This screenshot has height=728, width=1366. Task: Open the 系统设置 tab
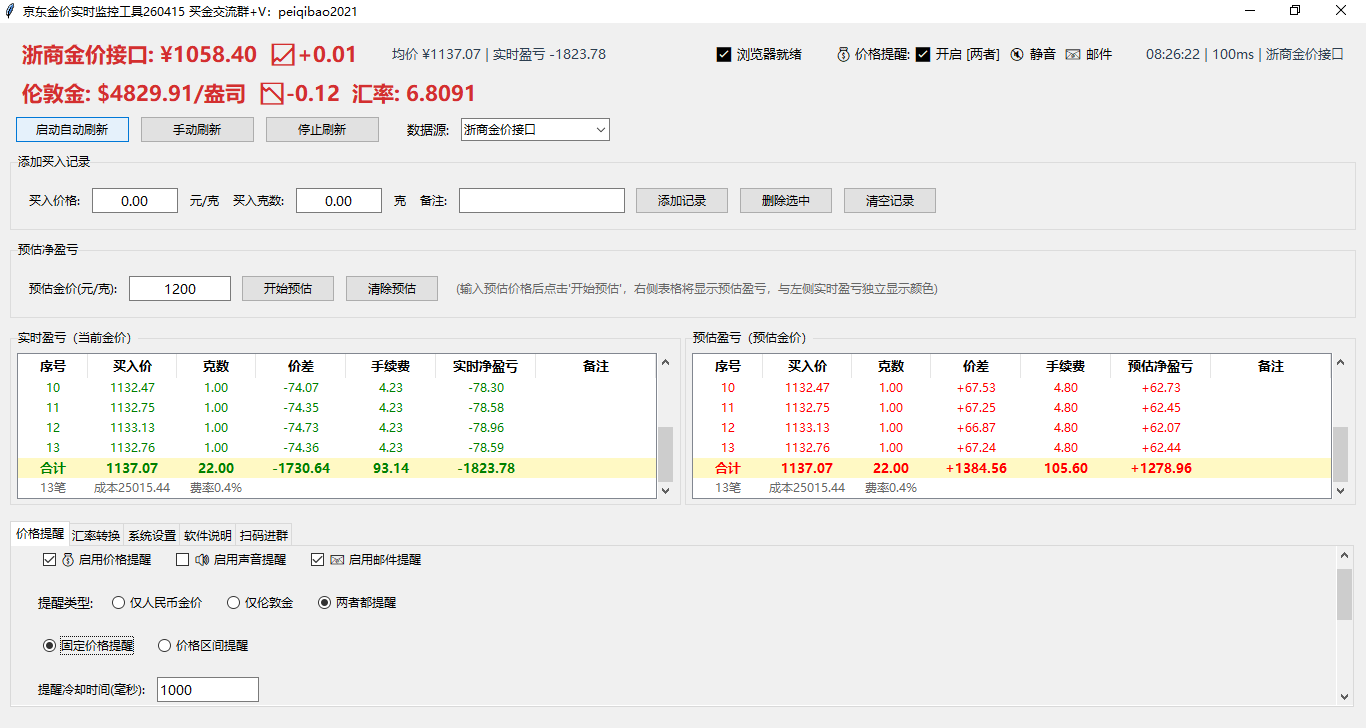[152, 535]
